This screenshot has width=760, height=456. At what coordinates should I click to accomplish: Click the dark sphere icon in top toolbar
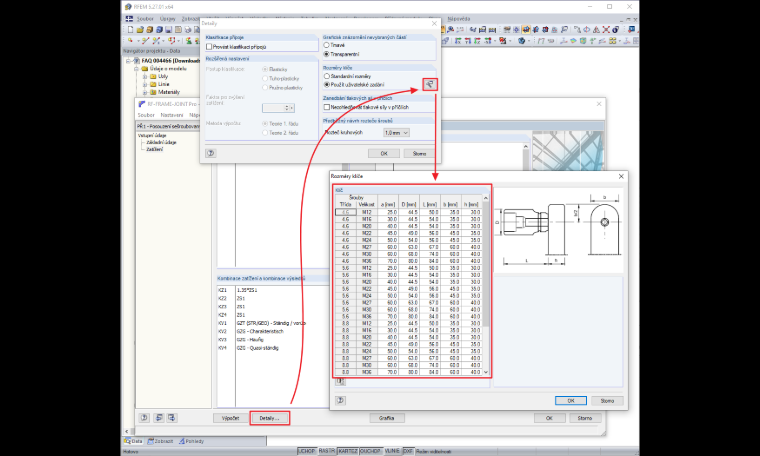616,30
